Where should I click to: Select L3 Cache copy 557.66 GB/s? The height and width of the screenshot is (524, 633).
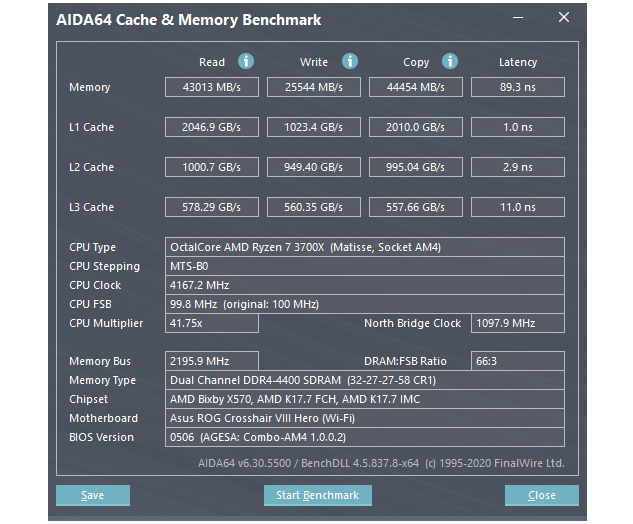[416, 207]
